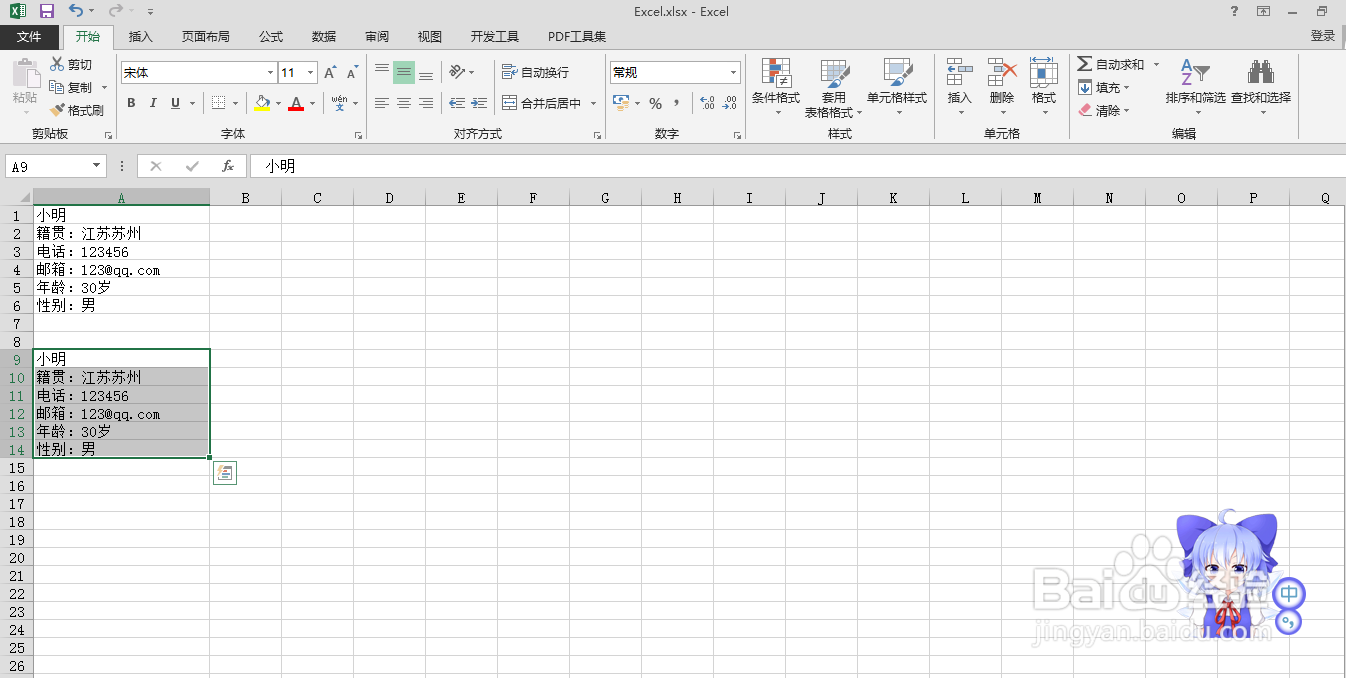Switch to Insert (插入) tab
Viewport: 1346px width, 678px height.
click(141, 36)
